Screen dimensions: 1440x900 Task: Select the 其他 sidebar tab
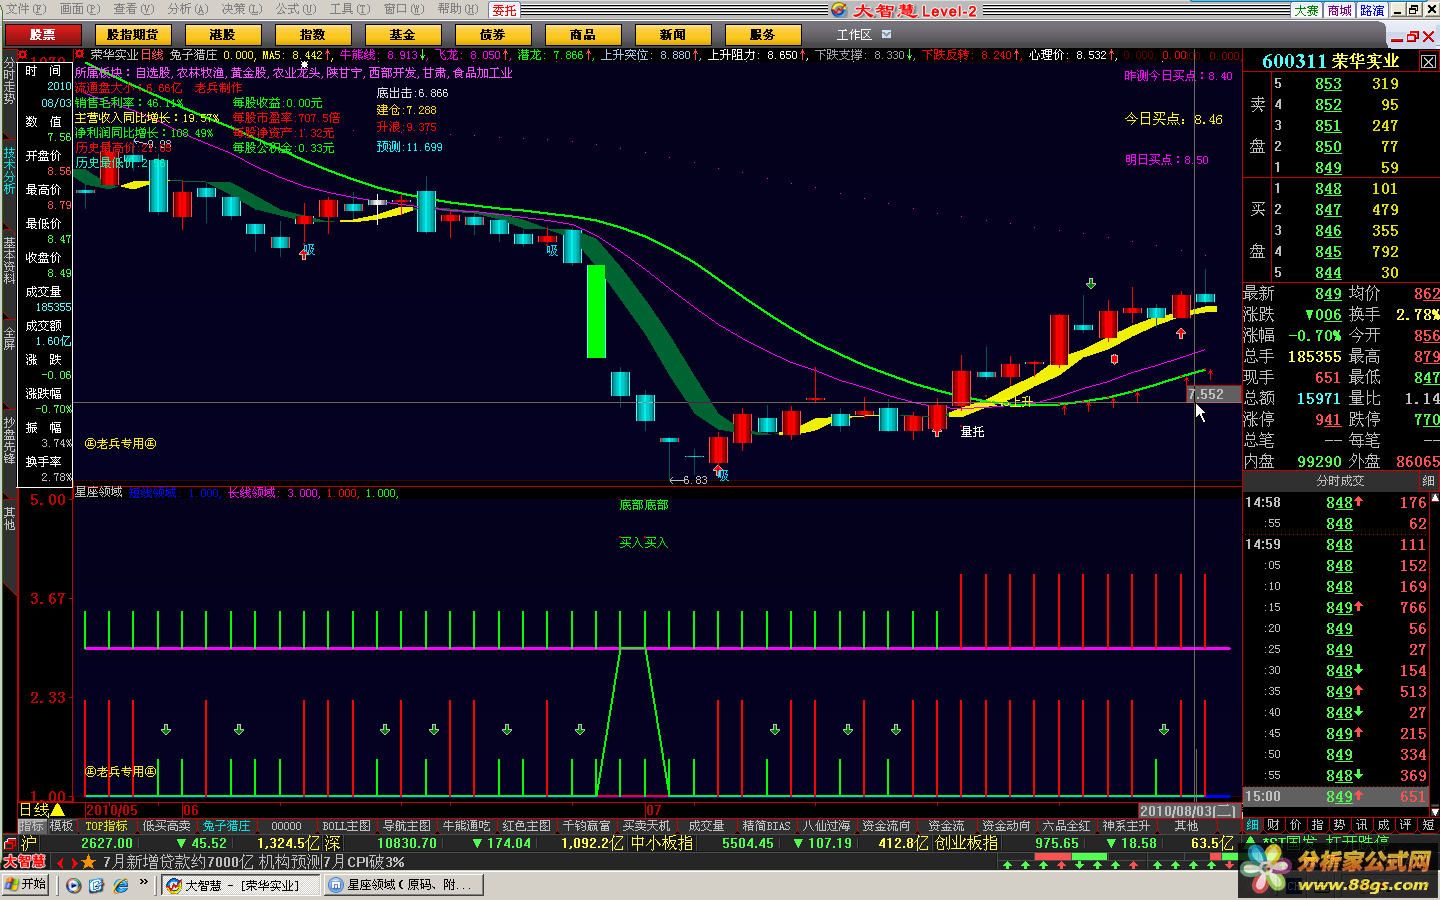point(9,518)
